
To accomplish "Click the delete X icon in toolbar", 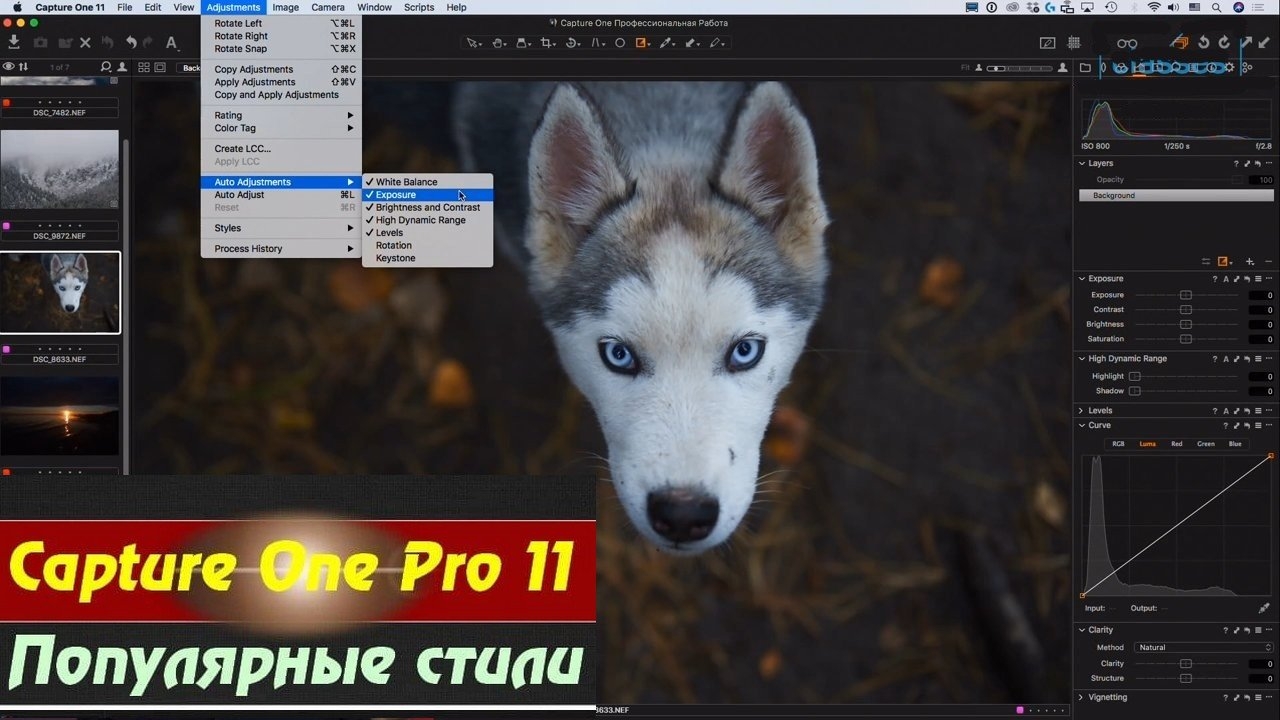I will pos(85,43).
